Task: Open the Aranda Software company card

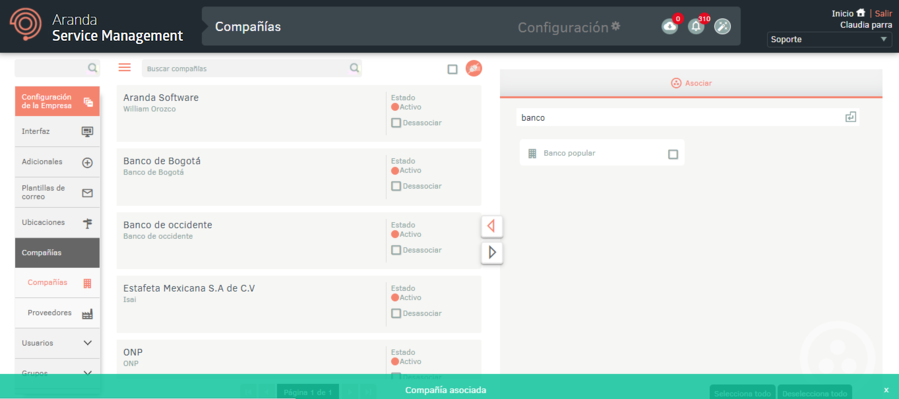Action: click(x=299, y=114)
